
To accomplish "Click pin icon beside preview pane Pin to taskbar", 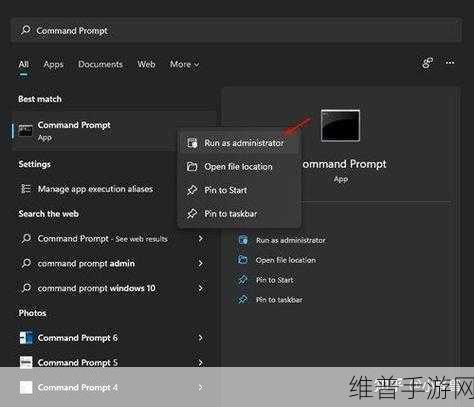I will [243, 299].
